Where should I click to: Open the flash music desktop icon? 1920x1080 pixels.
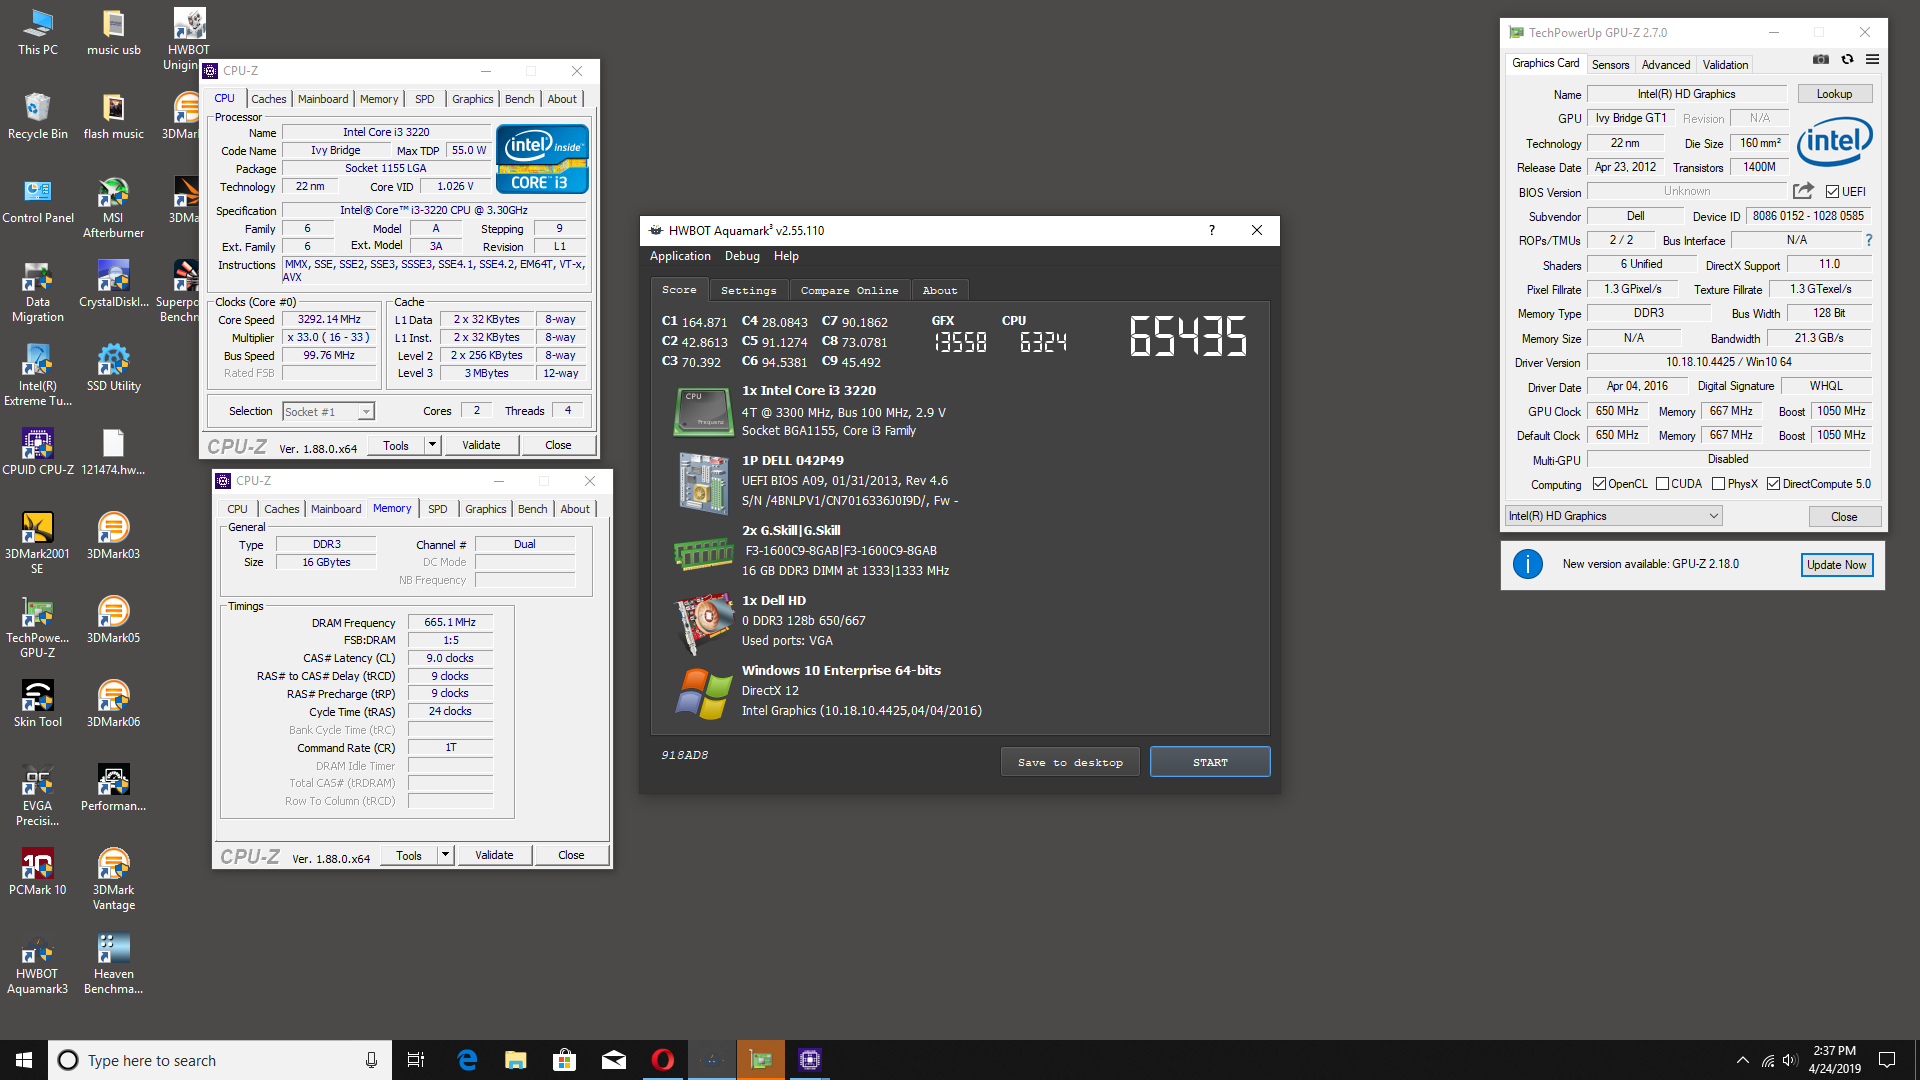114,115
